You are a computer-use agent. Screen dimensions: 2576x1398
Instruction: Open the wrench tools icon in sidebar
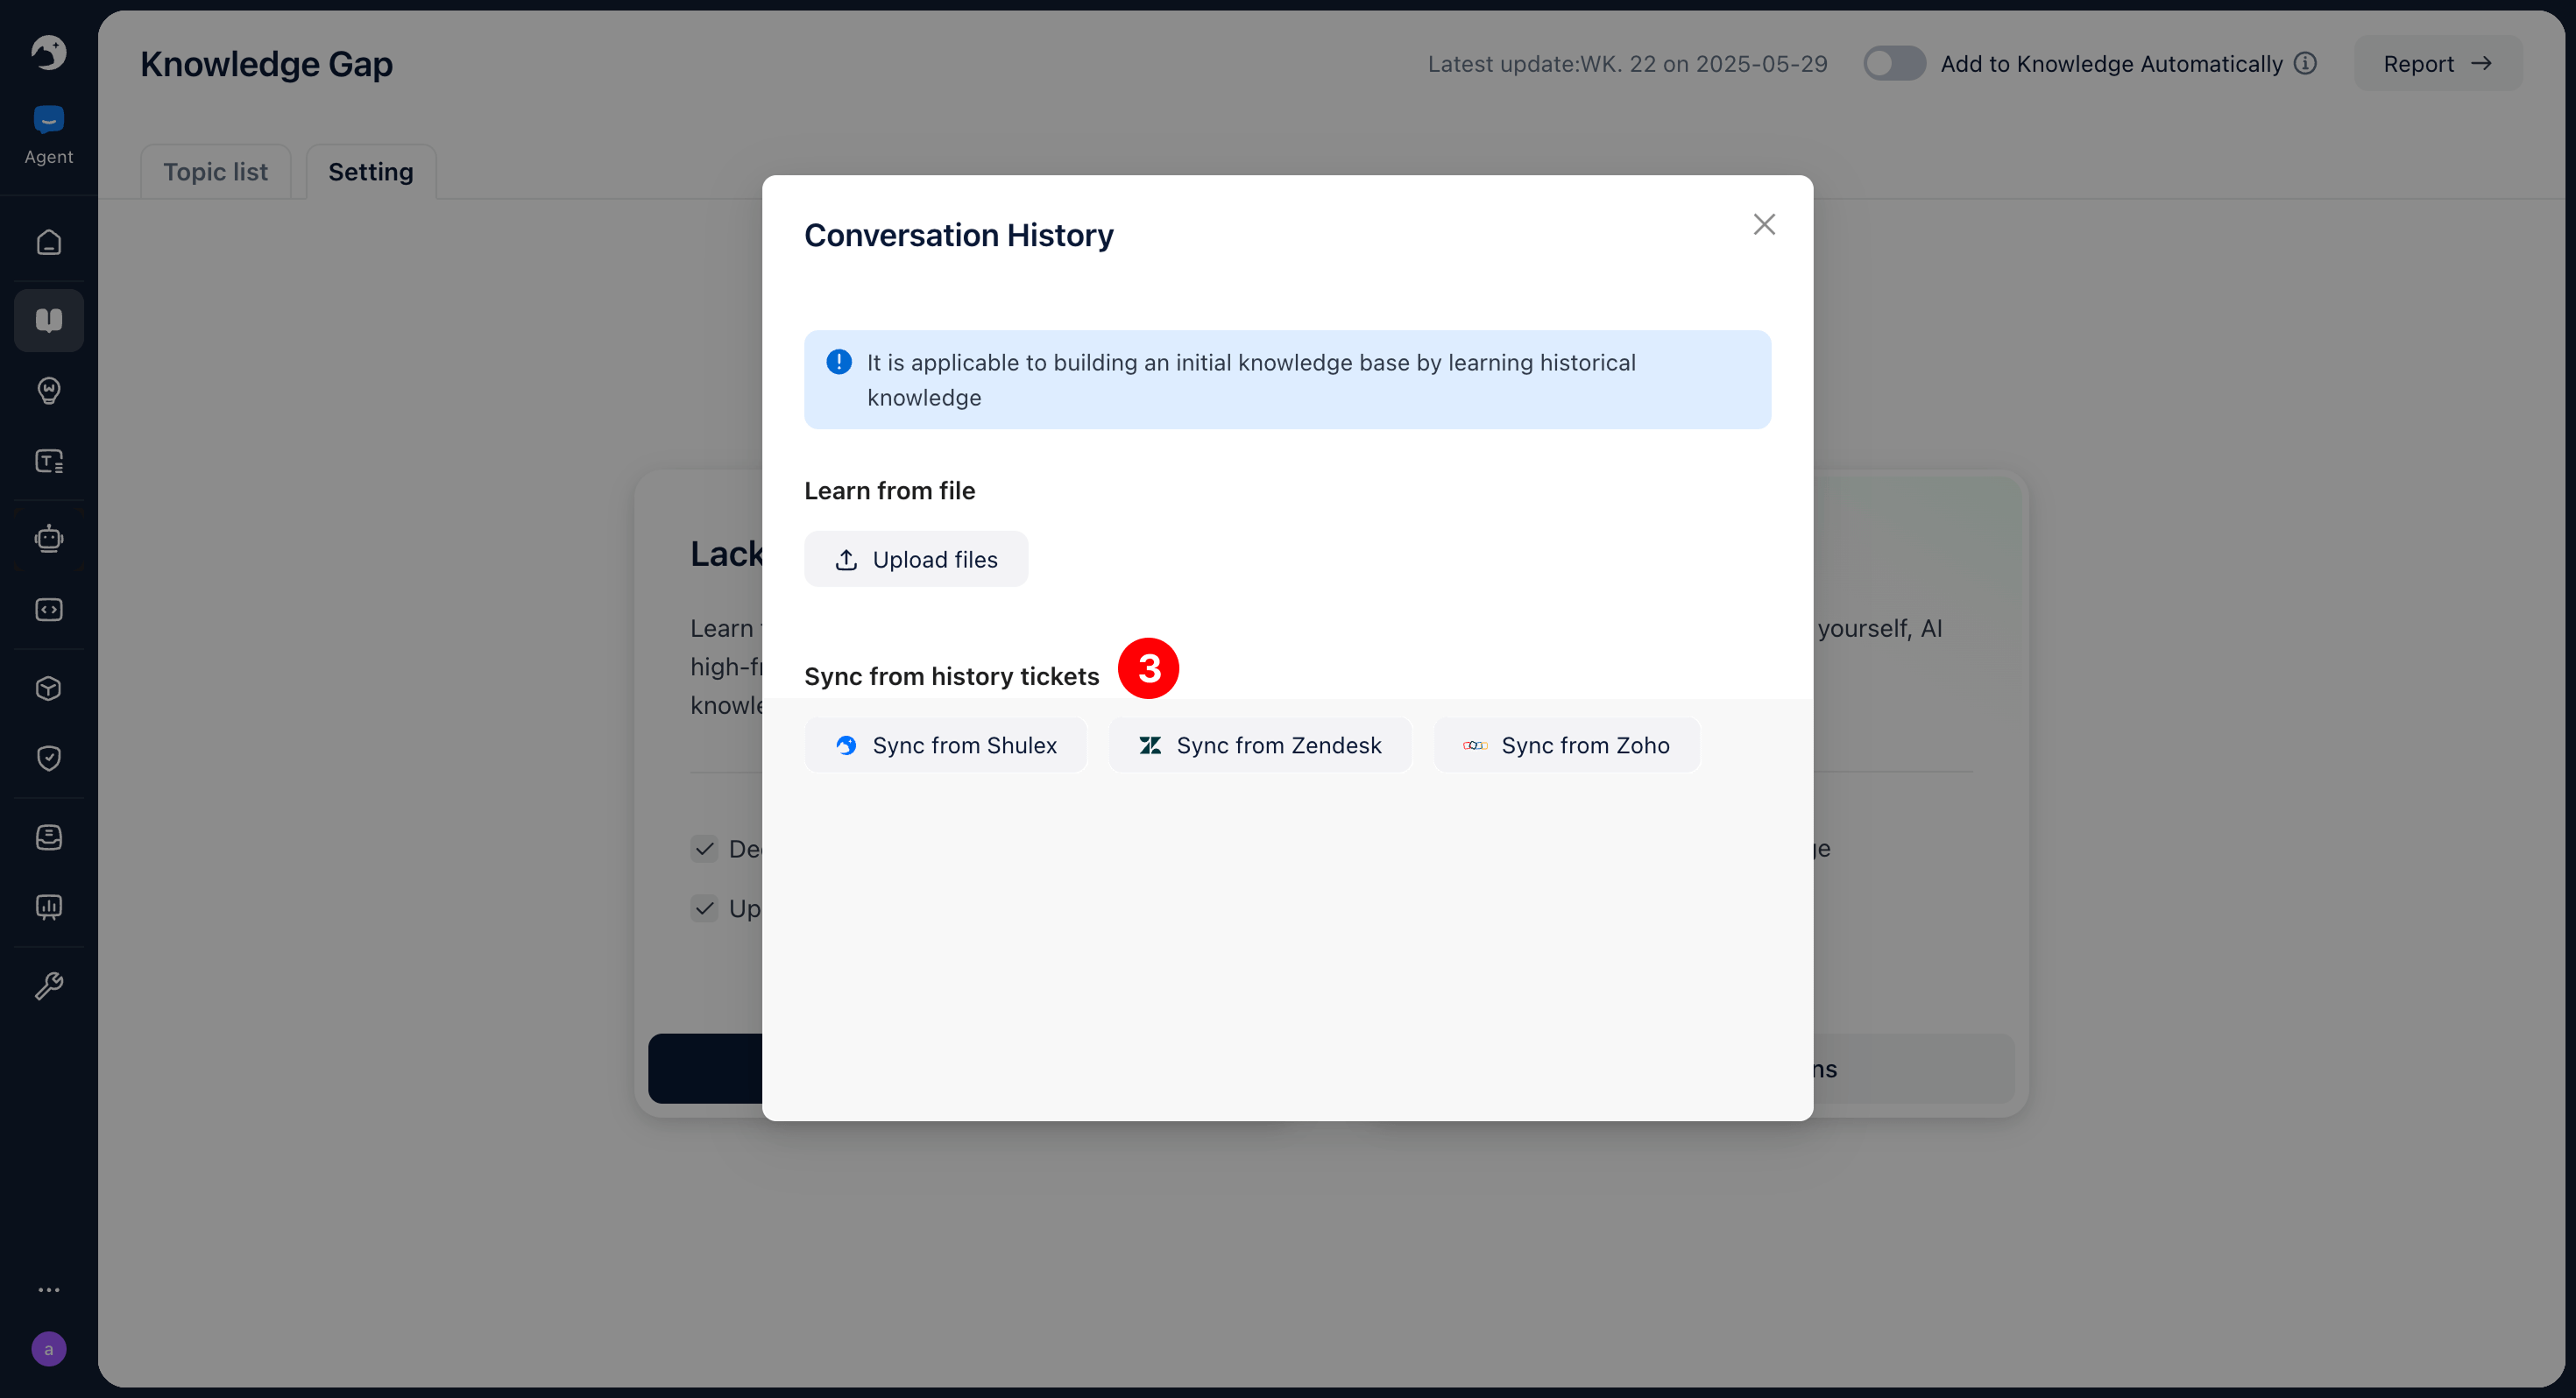coord(48,986)
